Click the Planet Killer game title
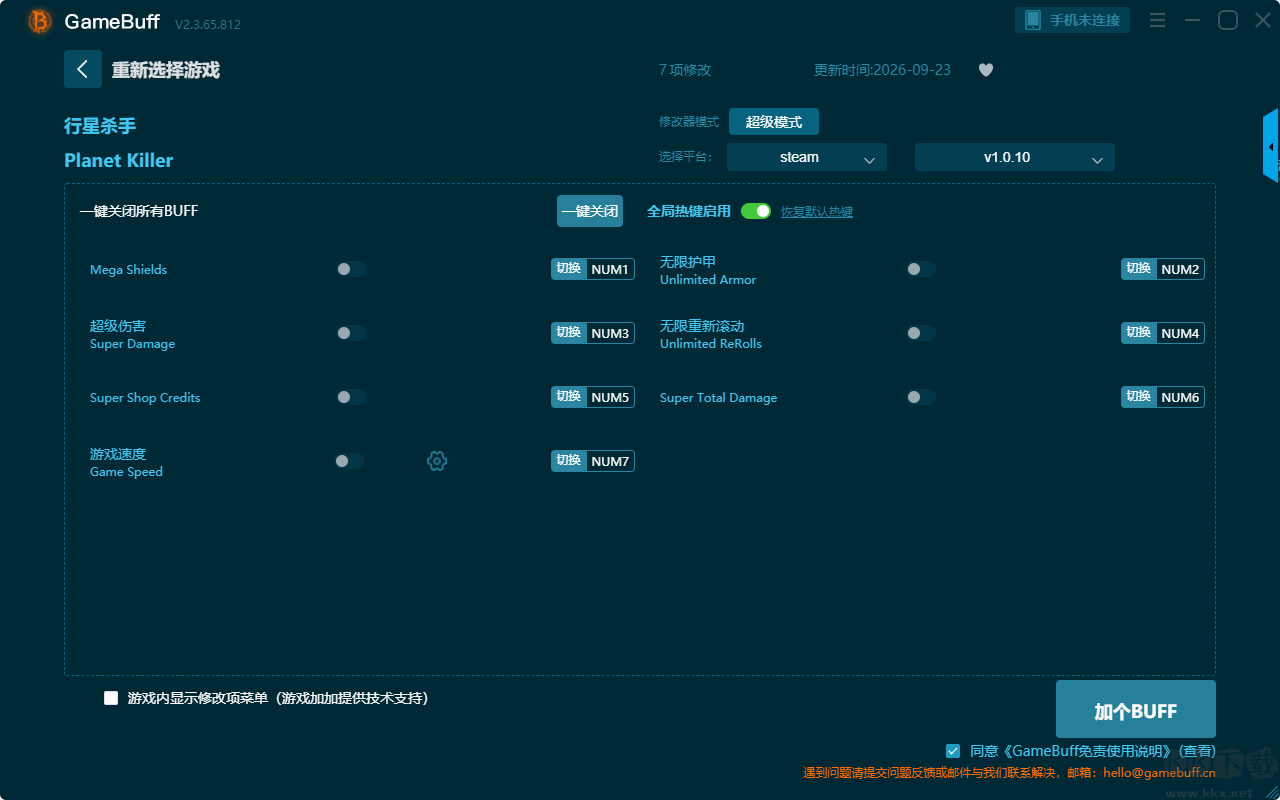Viewport: 1280px width, 800px height. coord(119,160)
